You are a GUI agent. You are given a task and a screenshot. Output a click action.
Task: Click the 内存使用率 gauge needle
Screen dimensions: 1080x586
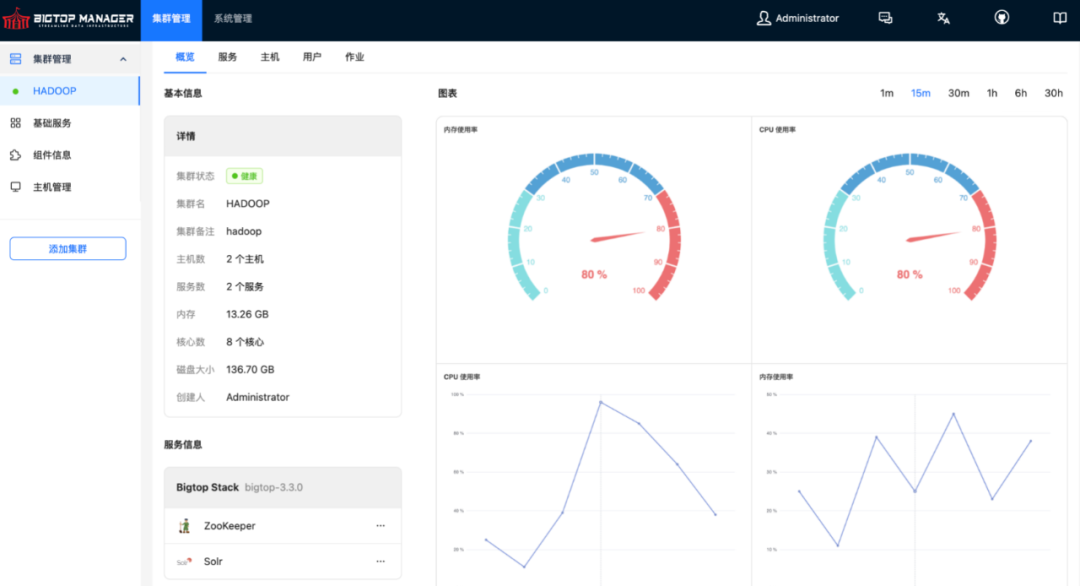617,236
